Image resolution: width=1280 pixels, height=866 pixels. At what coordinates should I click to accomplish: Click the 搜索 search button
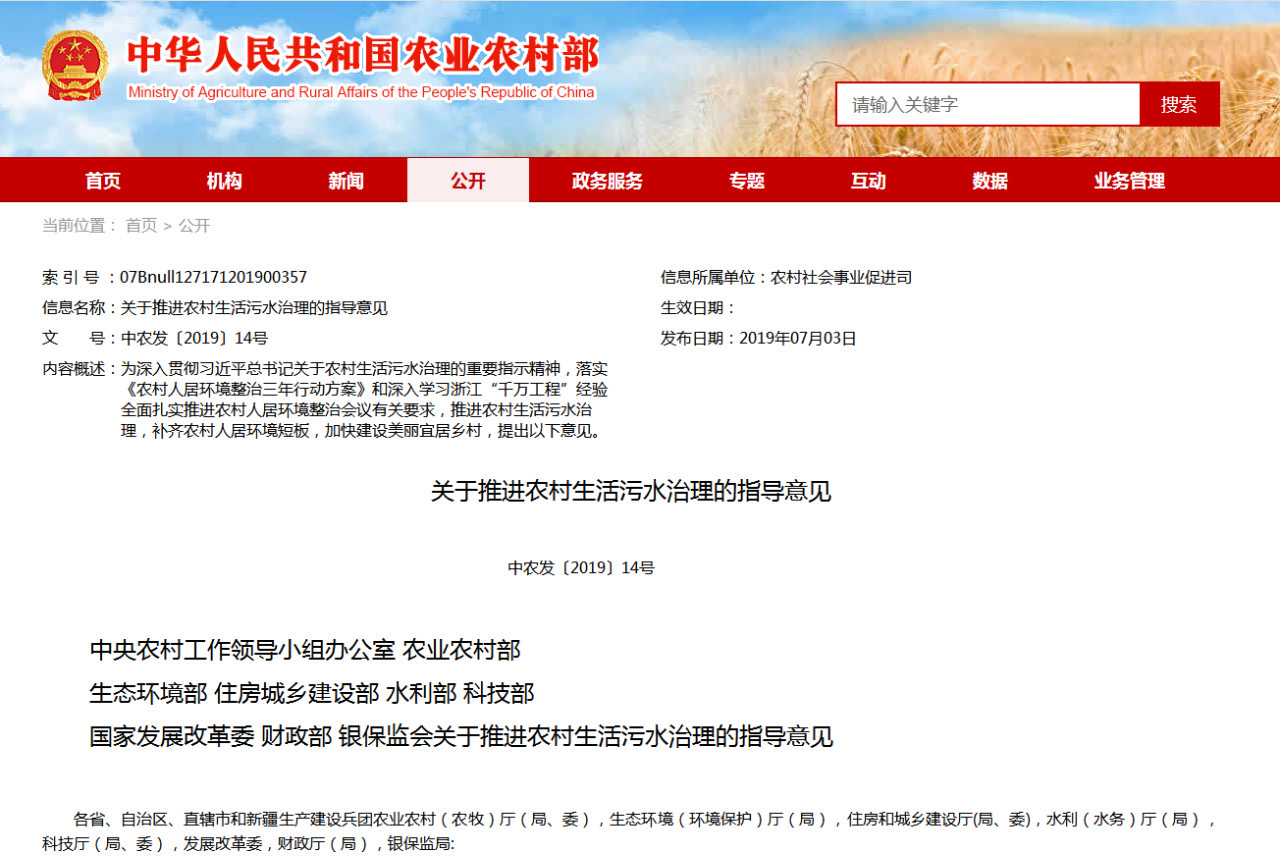[1179, 104]
